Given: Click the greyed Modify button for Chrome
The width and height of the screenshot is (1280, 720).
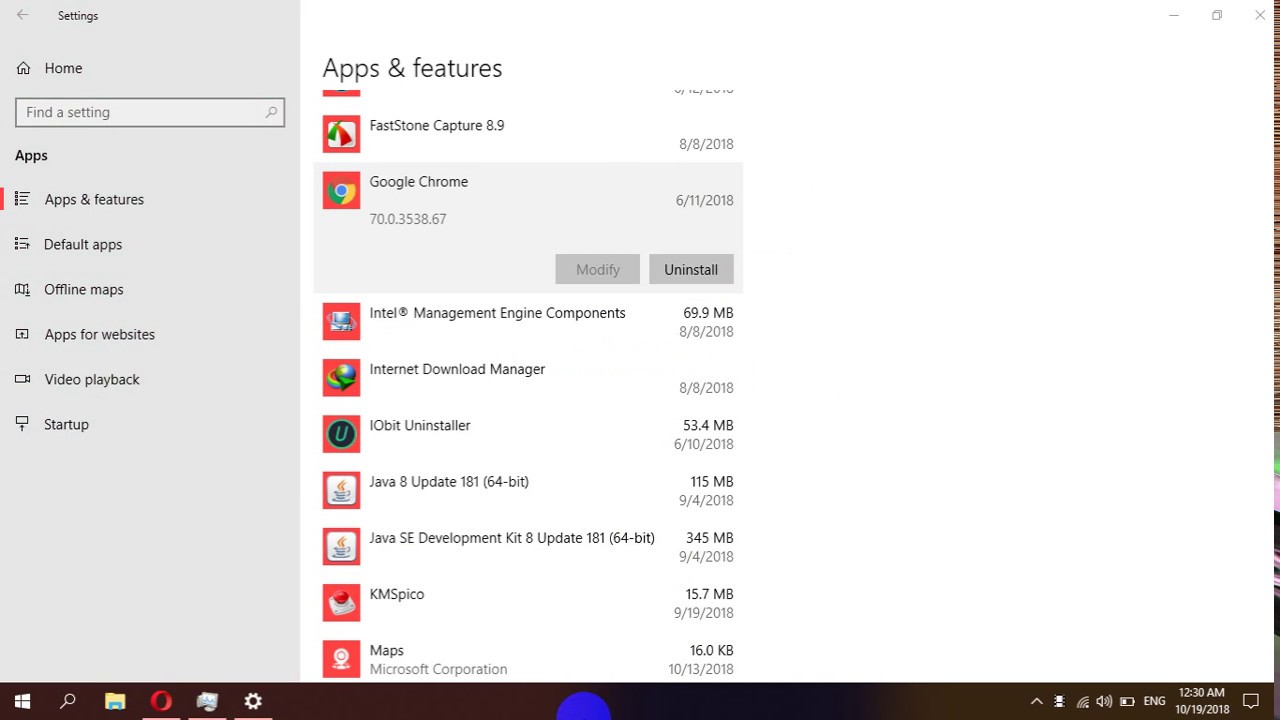Looking at the screenshot, I should [x=598, y=269].
